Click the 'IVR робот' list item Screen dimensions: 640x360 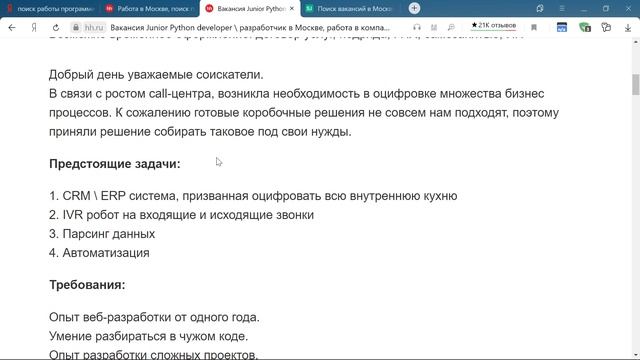181,215
